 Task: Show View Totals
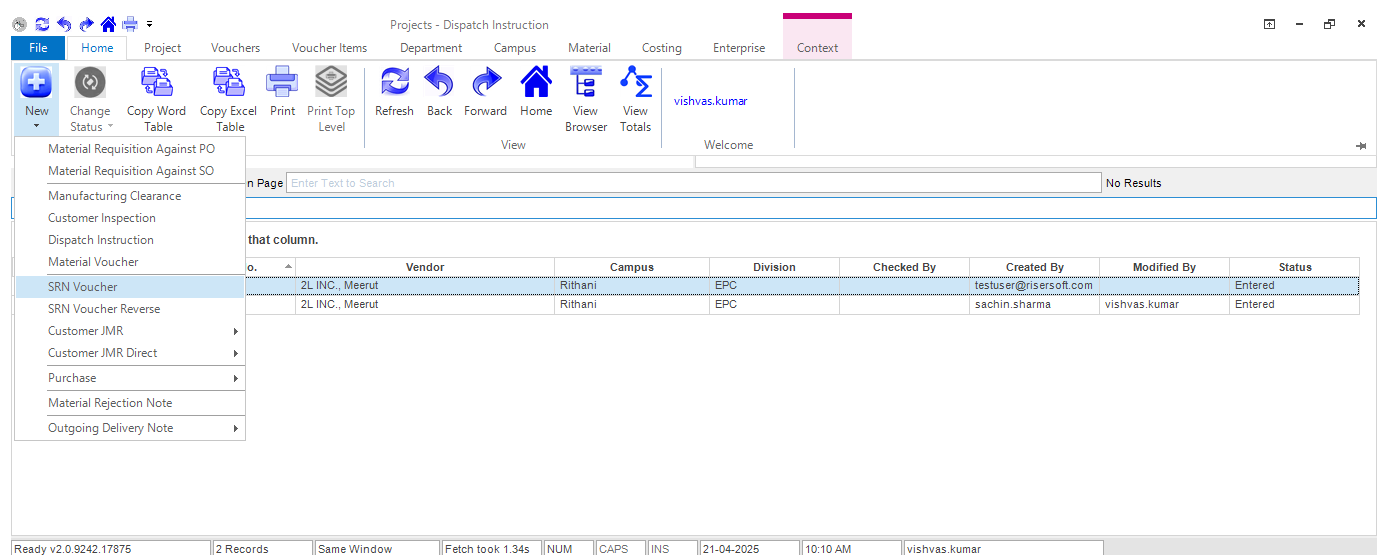635,99
